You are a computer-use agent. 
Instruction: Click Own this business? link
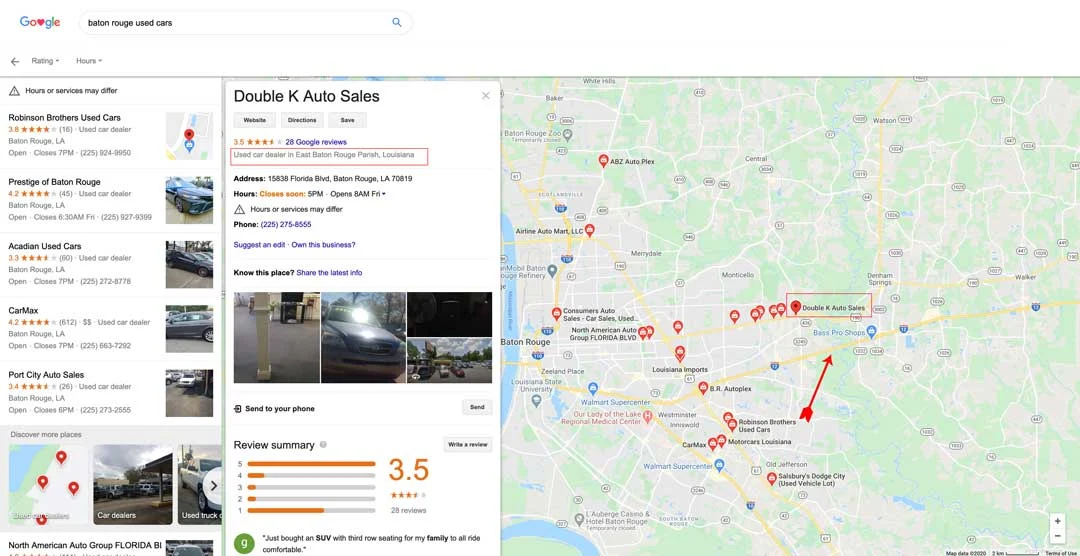pyautogui.click(x=323, y=245)
